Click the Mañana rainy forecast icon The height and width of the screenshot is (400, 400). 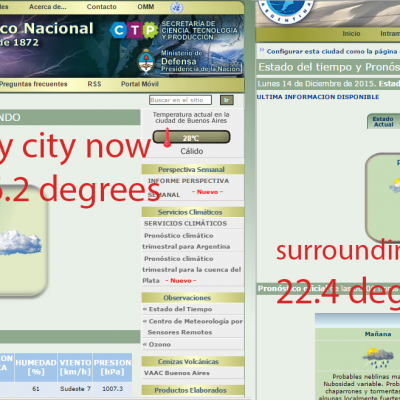click(x=378, y=358)
